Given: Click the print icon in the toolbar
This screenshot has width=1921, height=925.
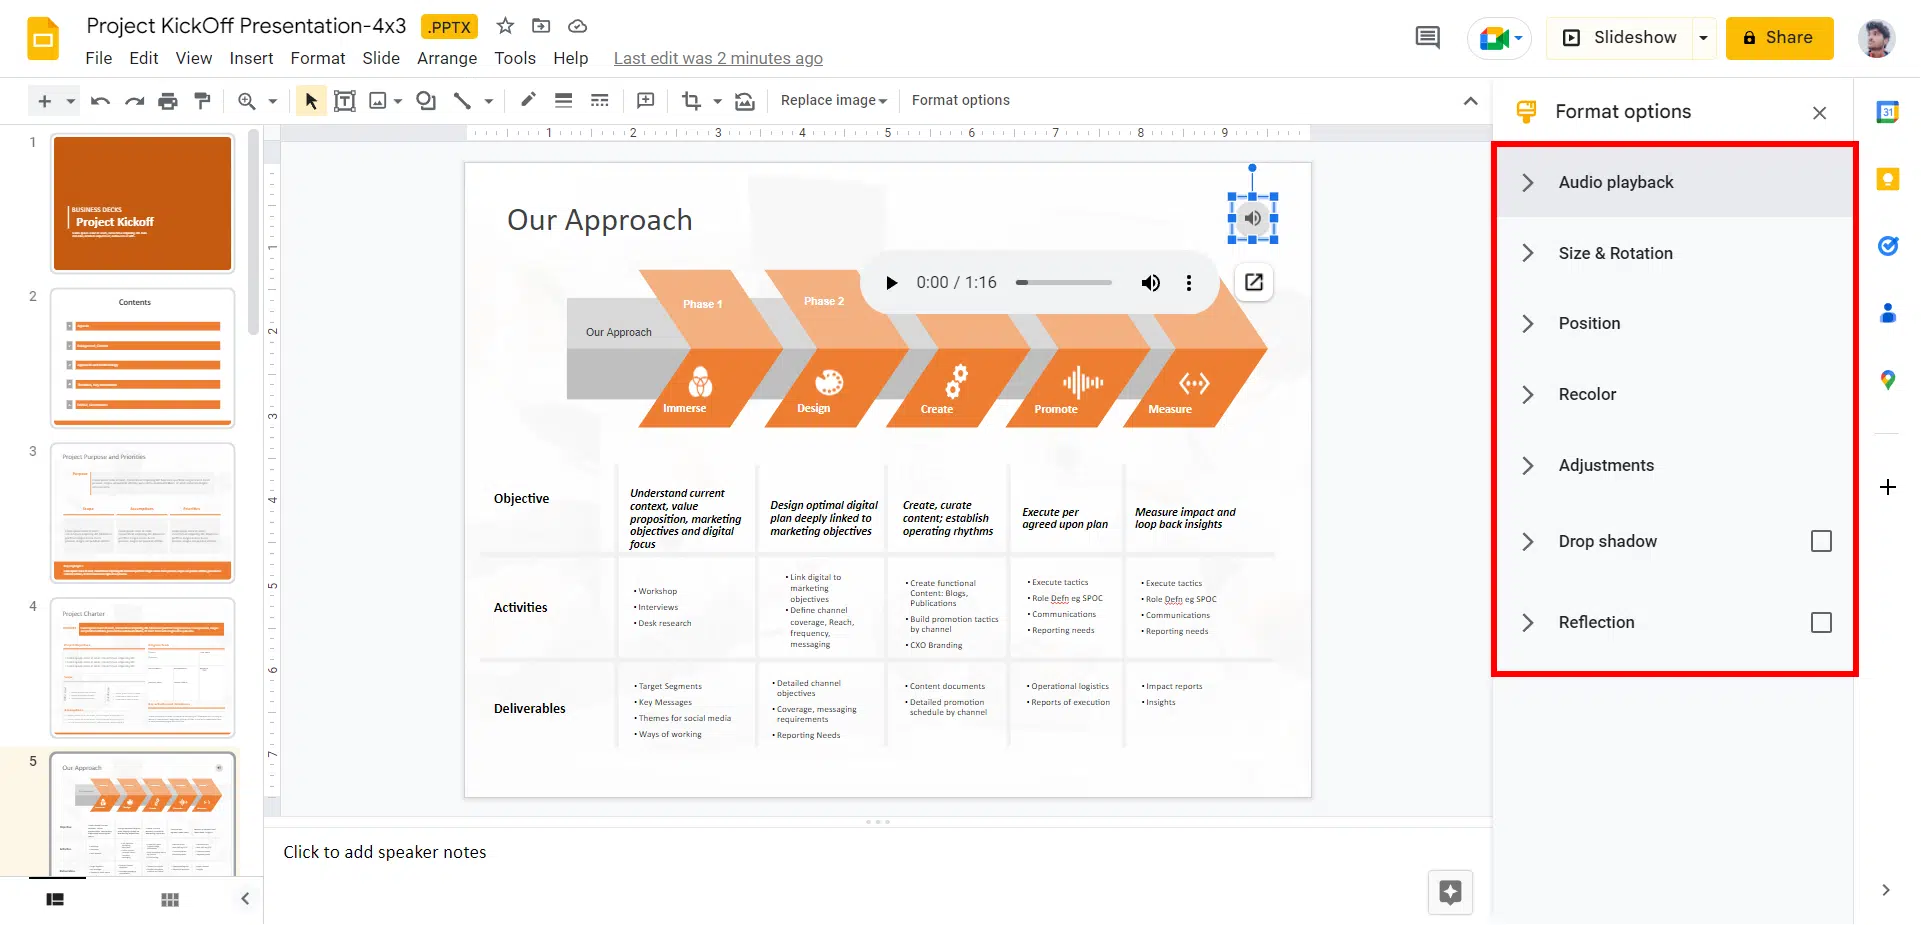Looking at the screenshot, I should (168, 101).
